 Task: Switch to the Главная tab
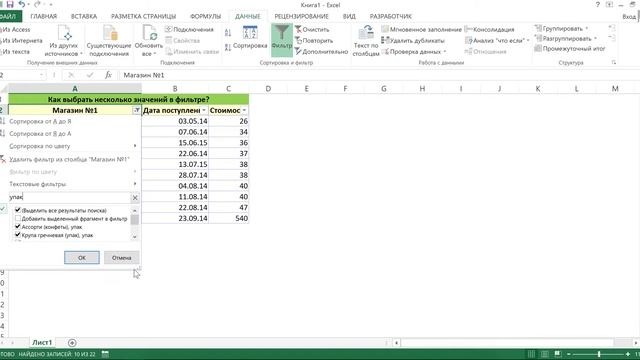[44, 16]
